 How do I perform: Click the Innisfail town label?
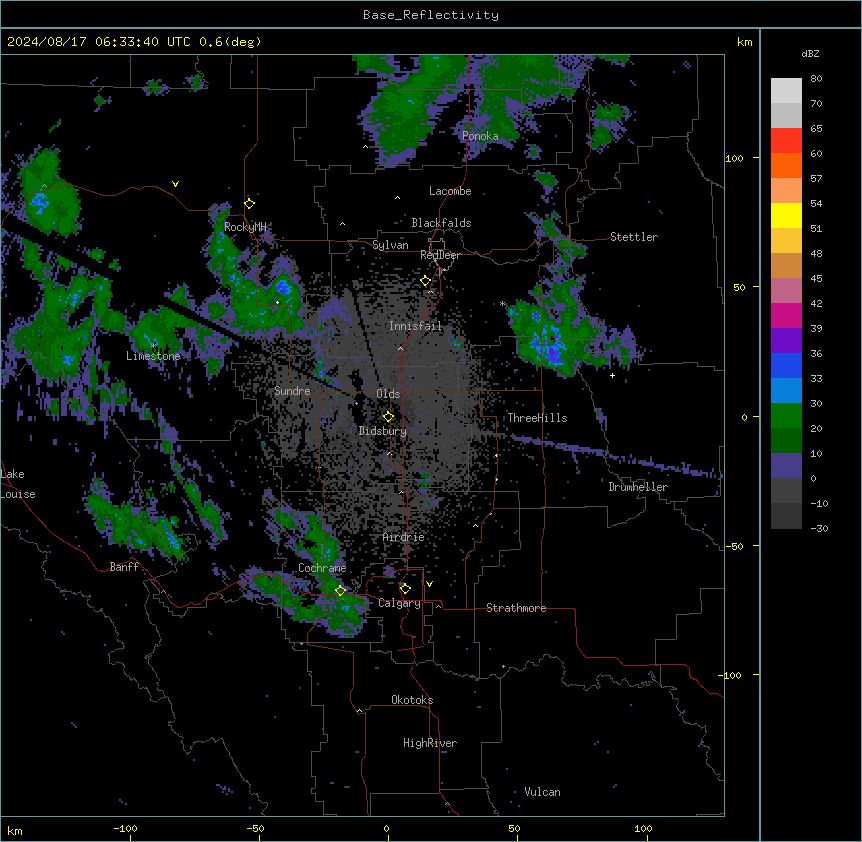tap(415, 326)
